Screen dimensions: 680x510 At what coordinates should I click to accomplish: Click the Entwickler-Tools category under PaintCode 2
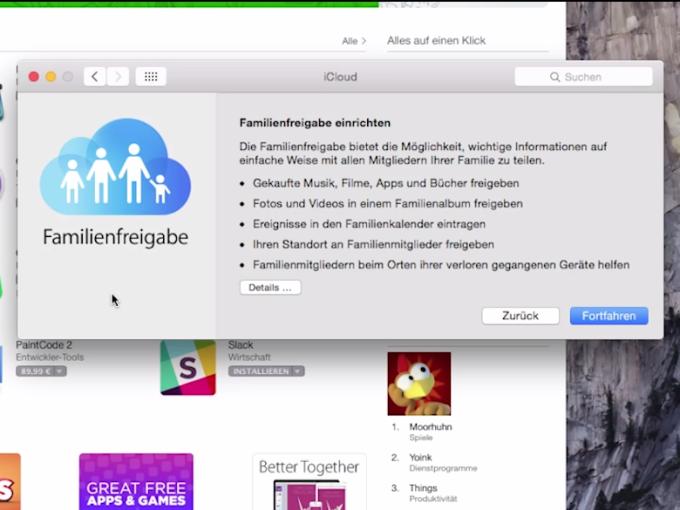(50, 357)
